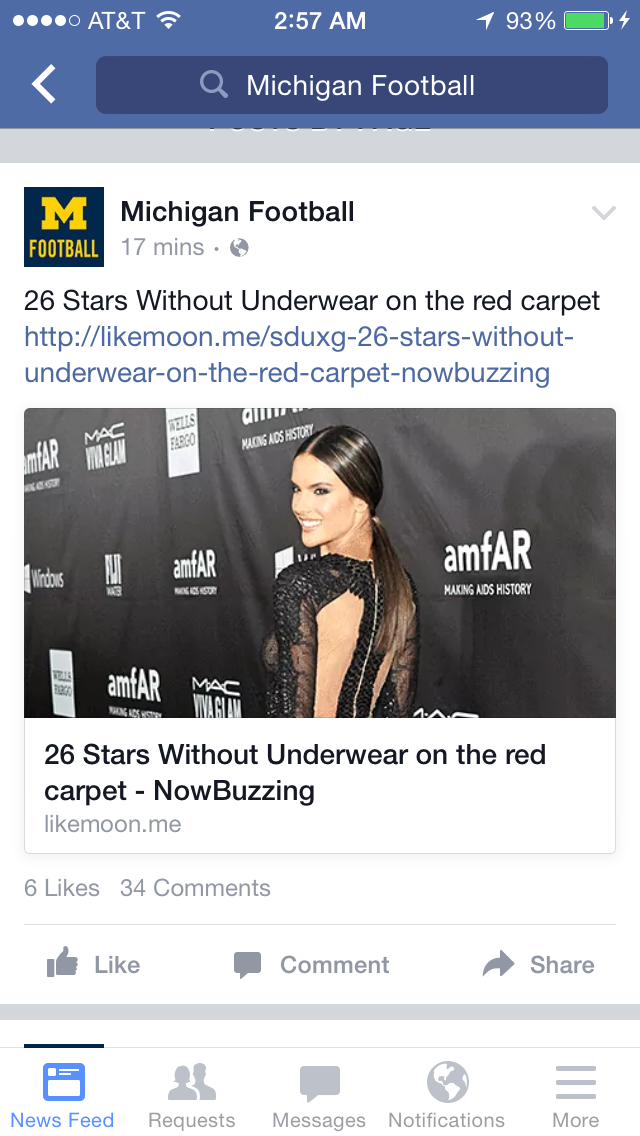
Task: Open the red carpet article photo
Action: point(320,563)
